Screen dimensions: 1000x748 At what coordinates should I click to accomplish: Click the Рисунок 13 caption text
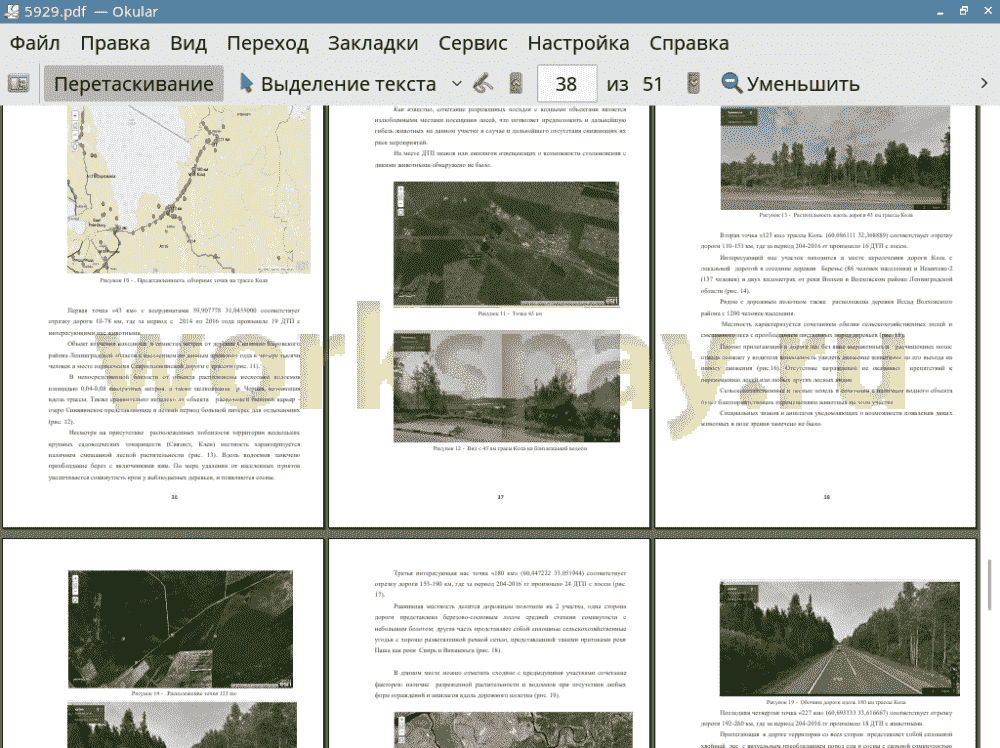pos(835,216)
